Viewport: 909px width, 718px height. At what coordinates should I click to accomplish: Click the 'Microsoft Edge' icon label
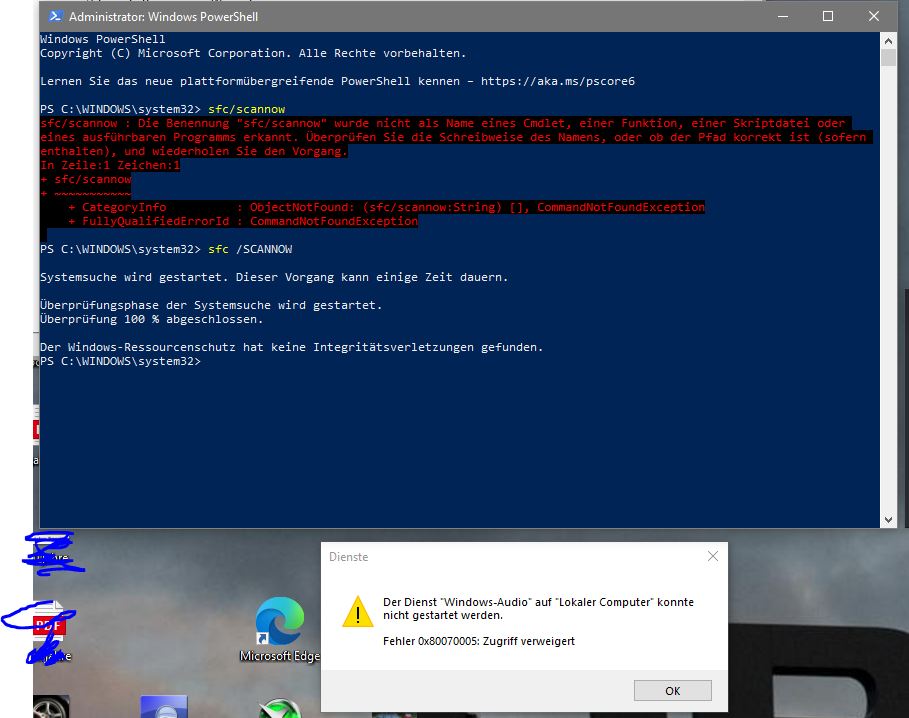click(x=280, y=656)
